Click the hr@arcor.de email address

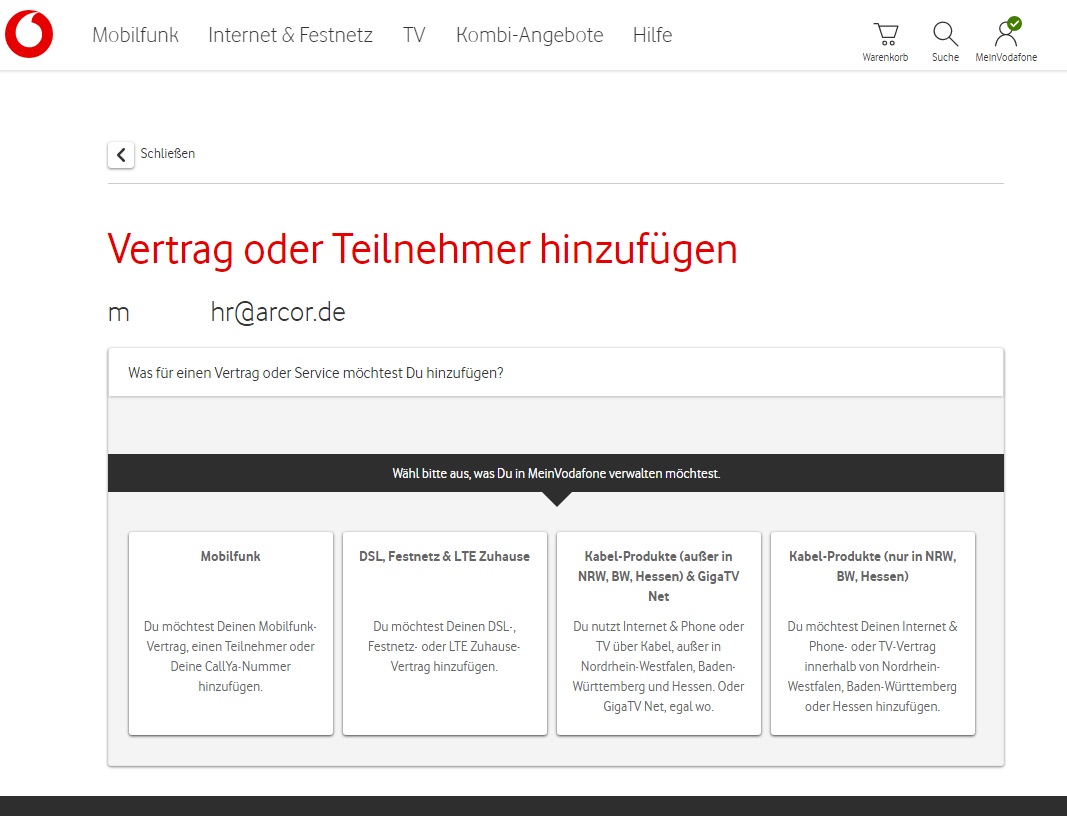[x=278, y=311]
